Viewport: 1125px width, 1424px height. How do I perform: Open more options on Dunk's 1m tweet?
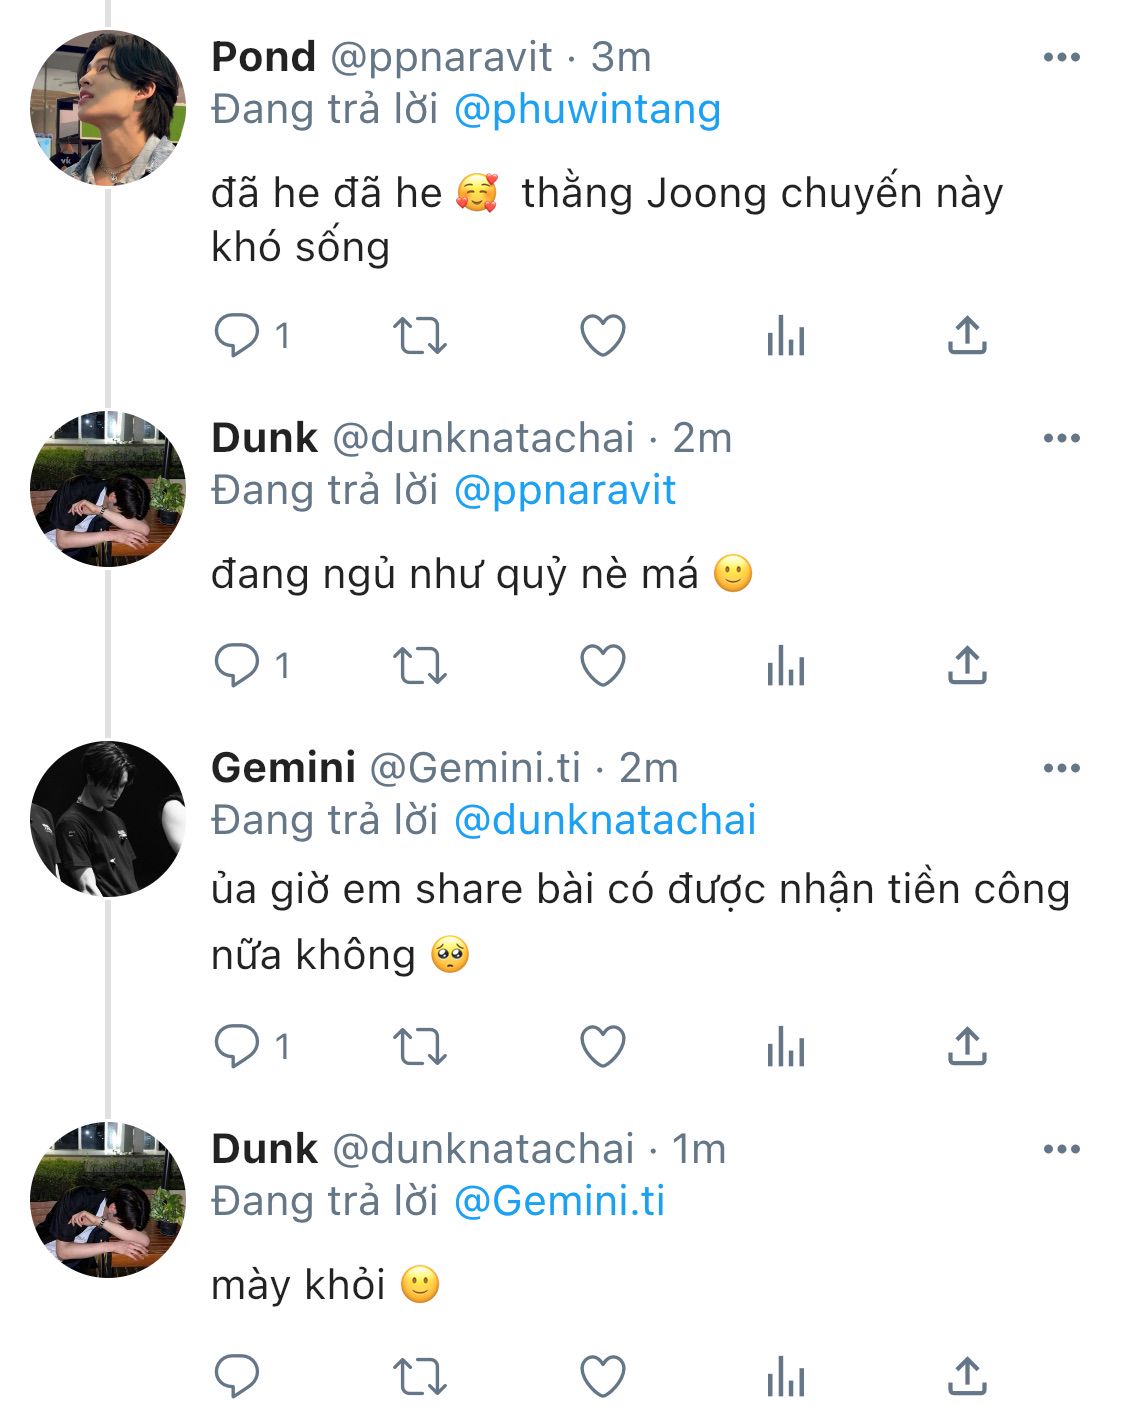coord(1061,1150)
